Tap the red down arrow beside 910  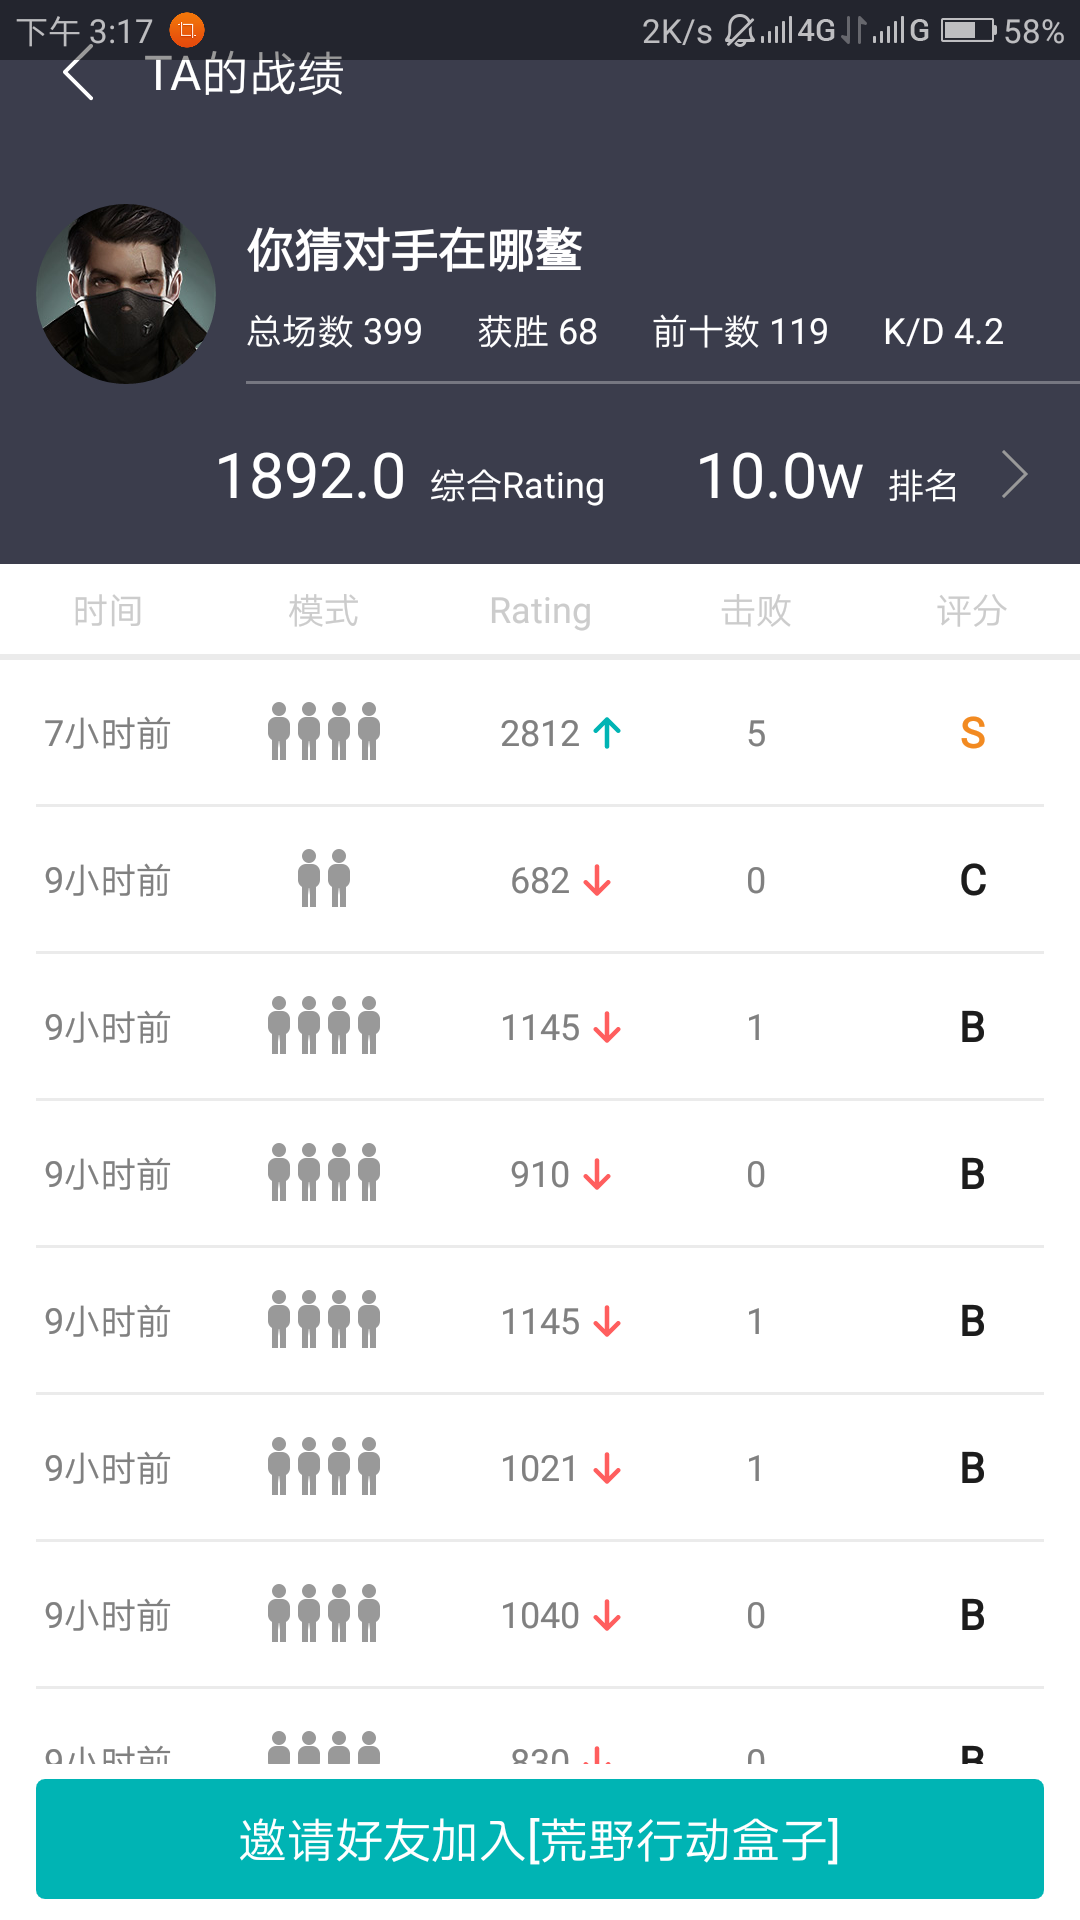coord(597,1174)
